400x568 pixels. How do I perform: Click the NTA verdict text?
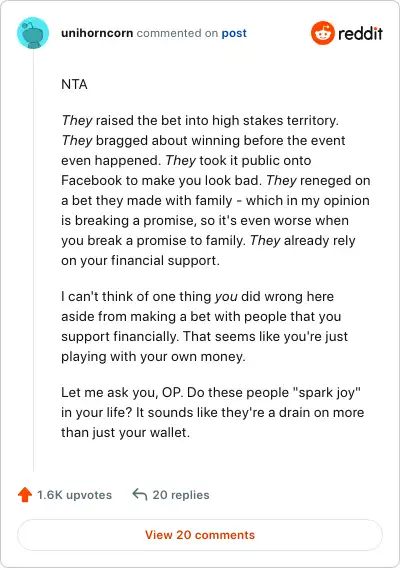coord(74,84)
